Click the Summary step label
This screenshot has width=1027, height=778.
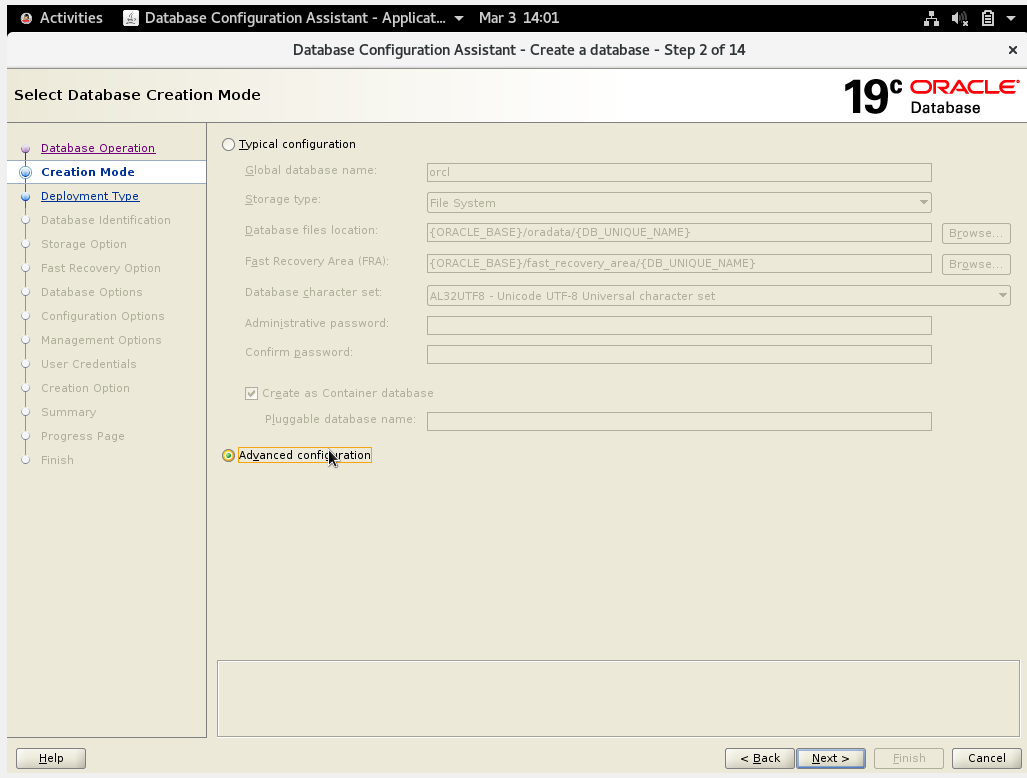(68, 412)
